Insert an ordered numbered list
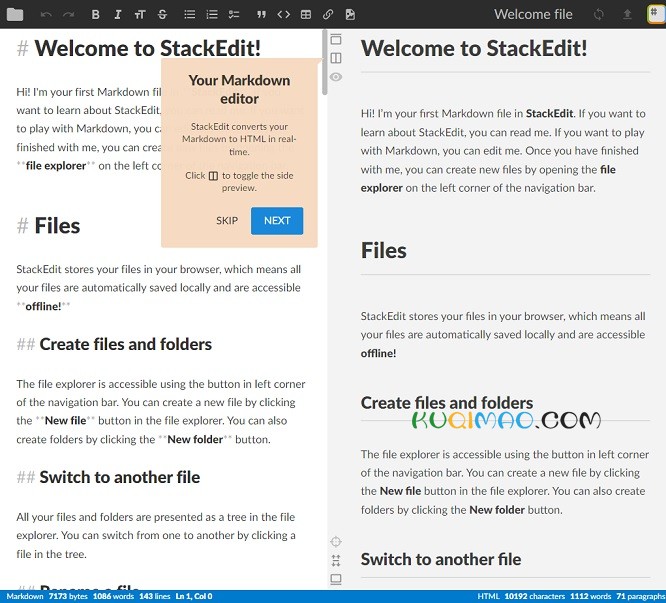 tap(212, 14)
